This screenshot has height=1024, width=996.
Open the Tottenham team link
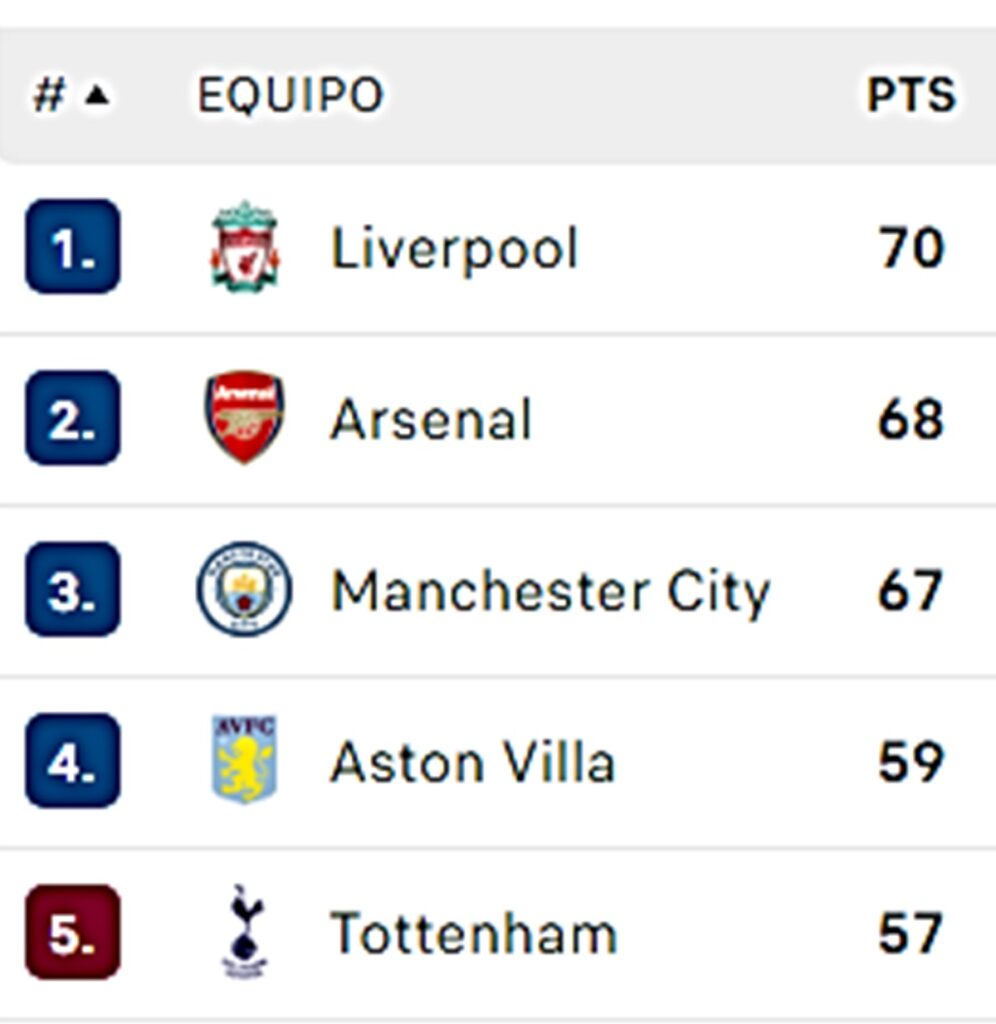point(474,933)
